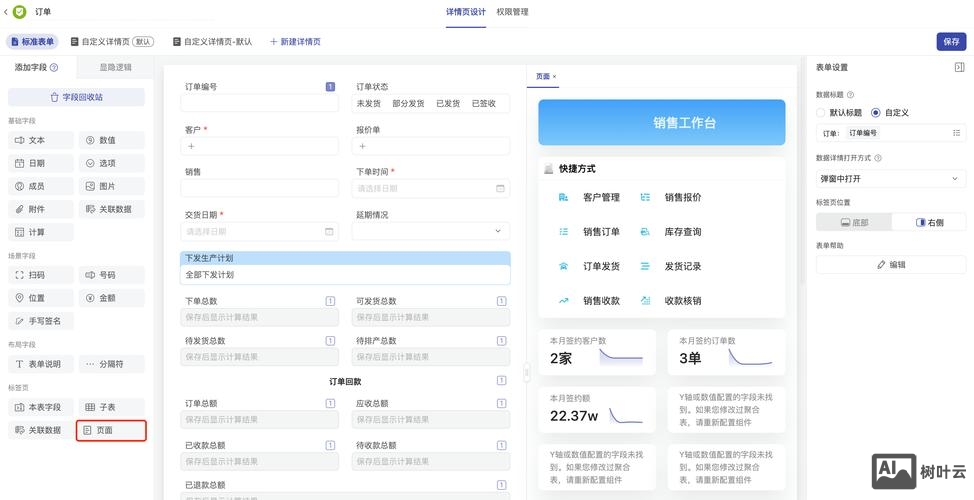Click the 保存 button

pyautogui.click(x=951, y=42)
